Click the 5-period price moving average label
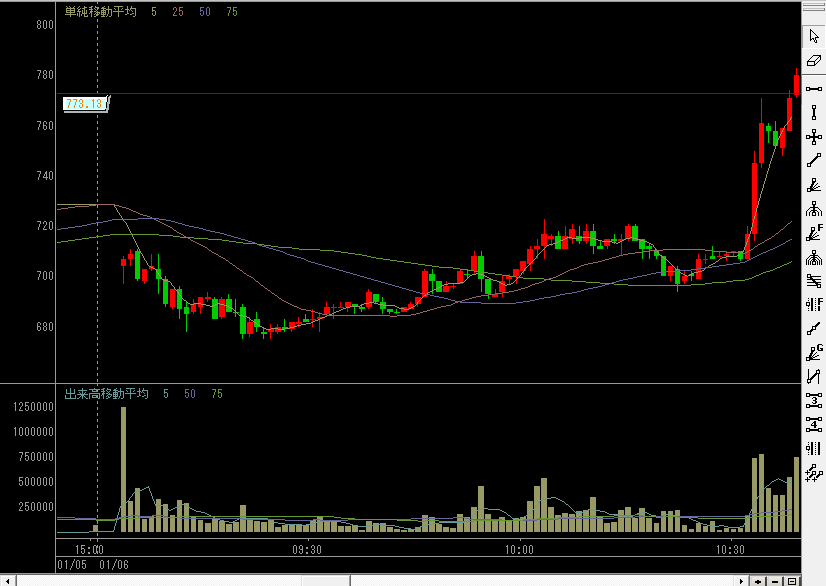 click(154, 12)
